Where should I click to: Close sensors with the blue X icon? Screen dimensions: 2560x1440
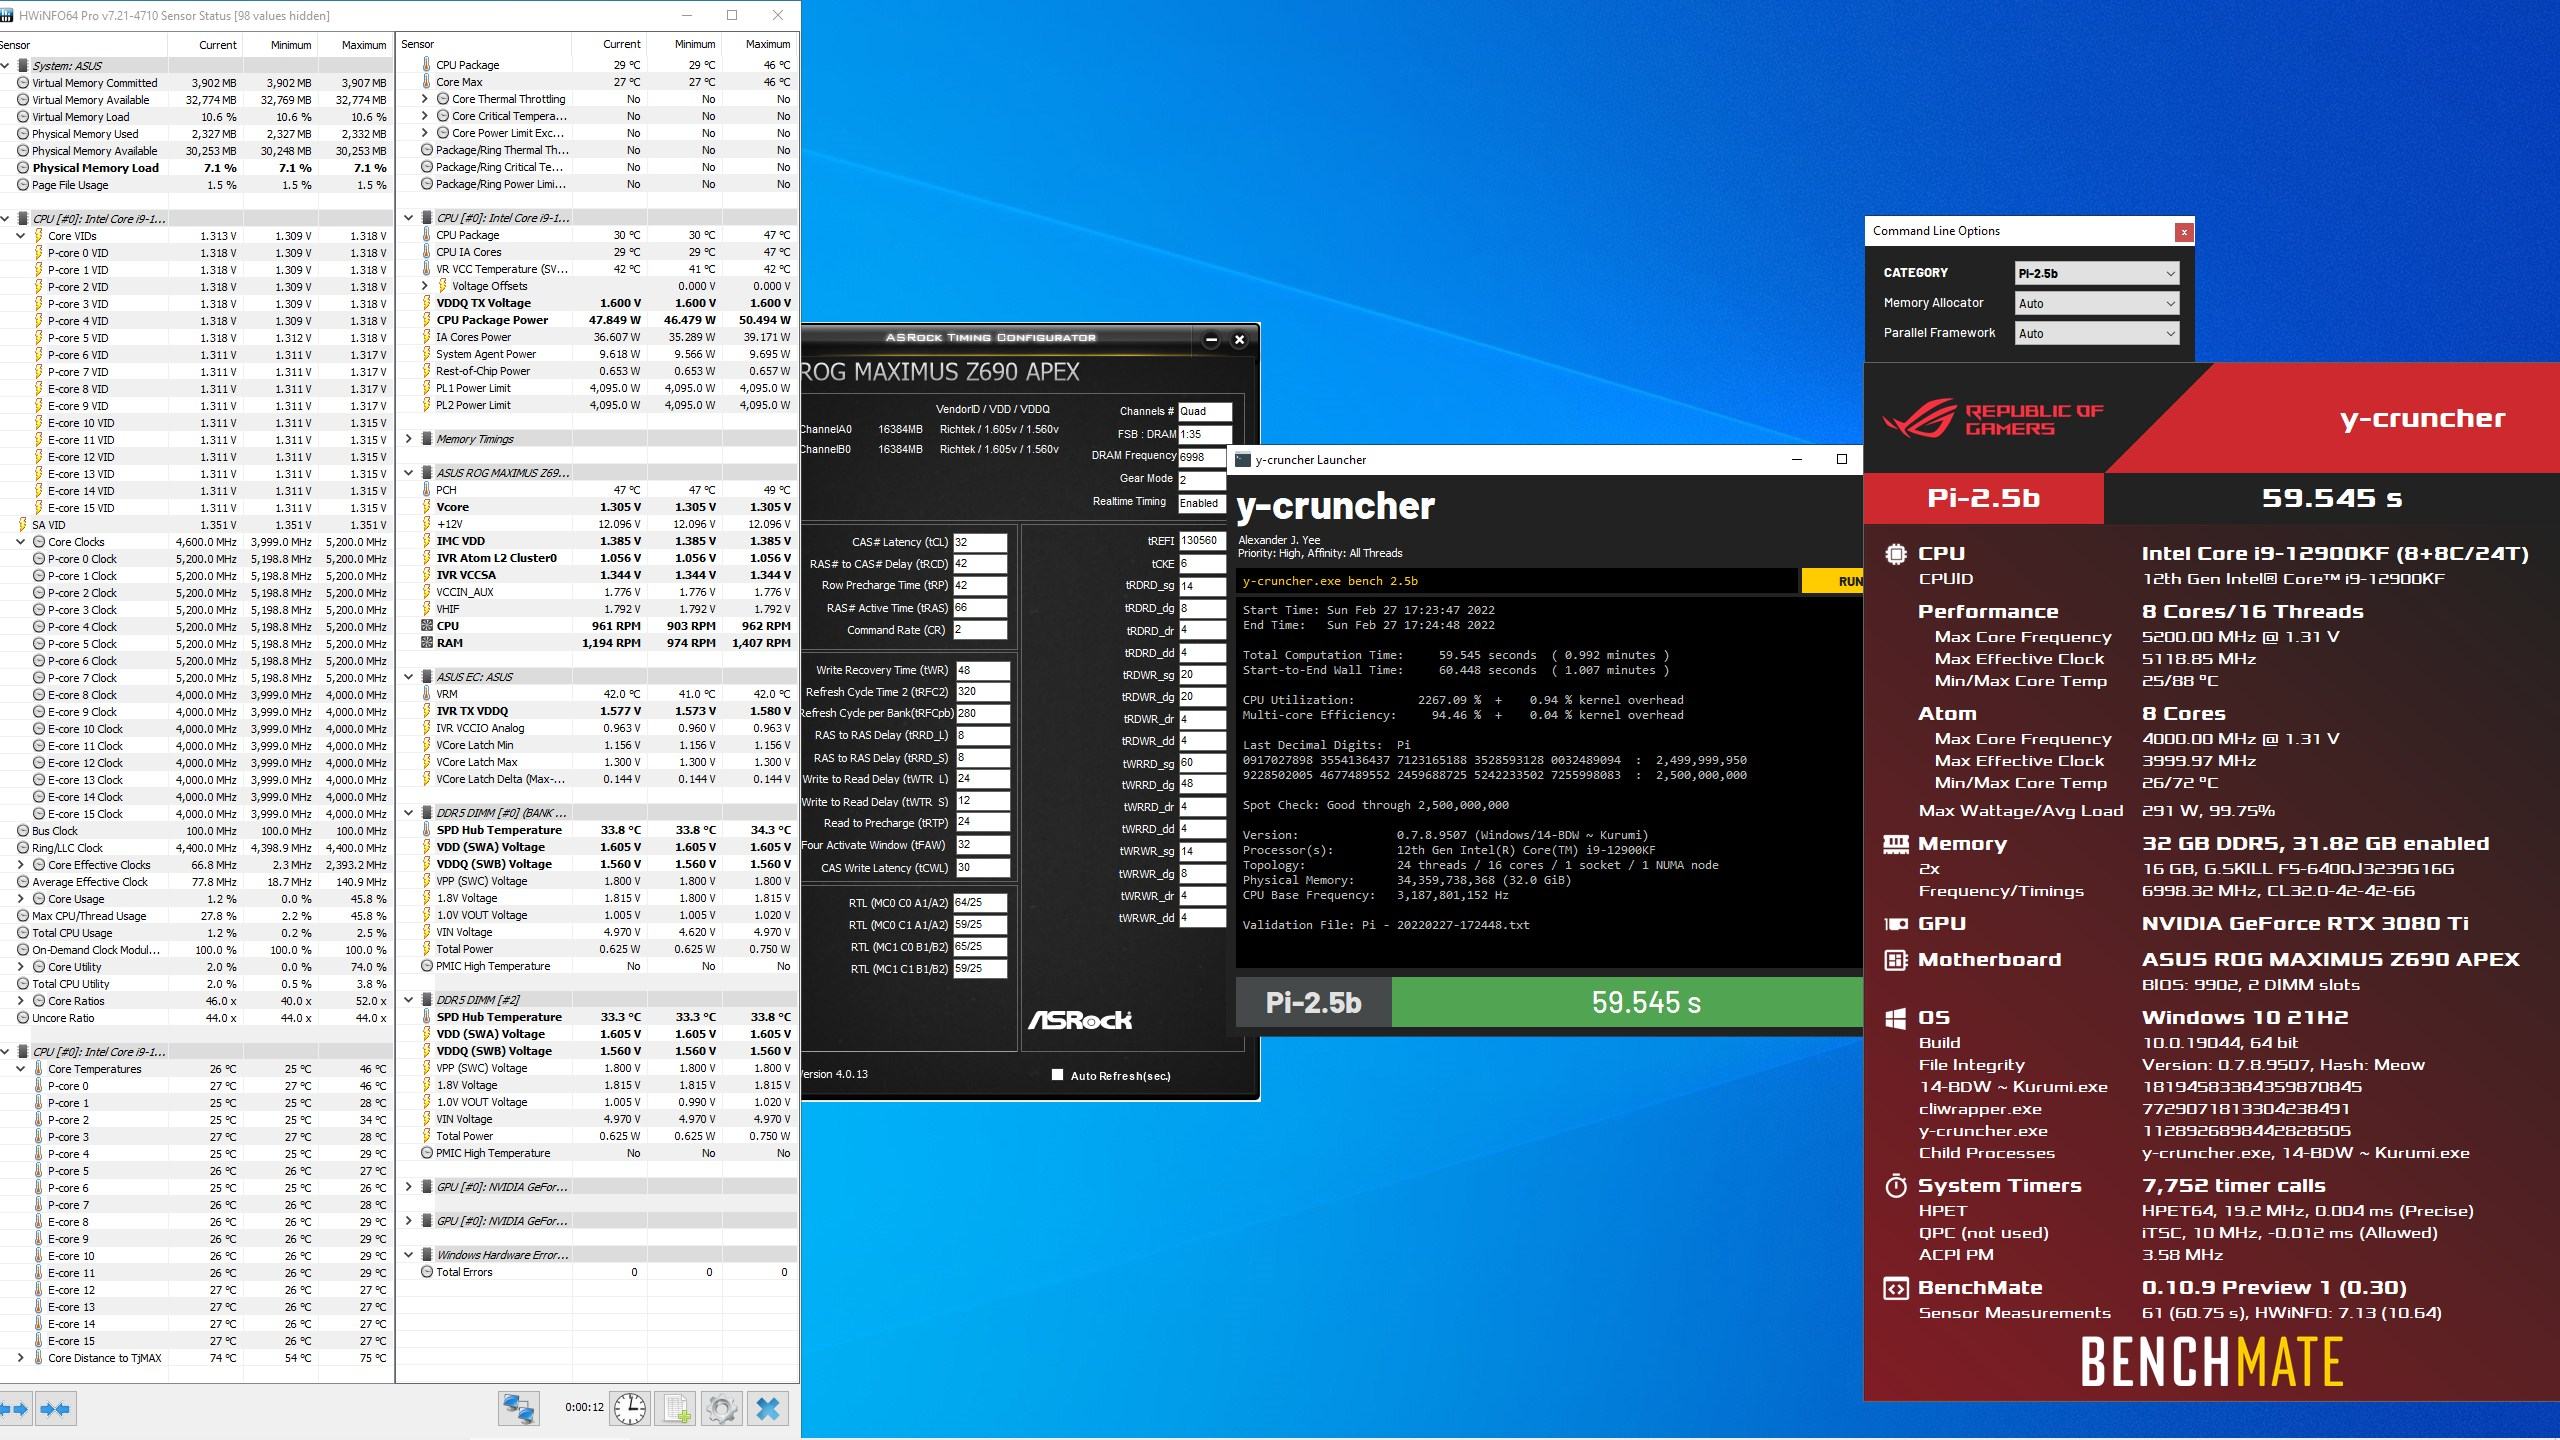(768, 1409)
